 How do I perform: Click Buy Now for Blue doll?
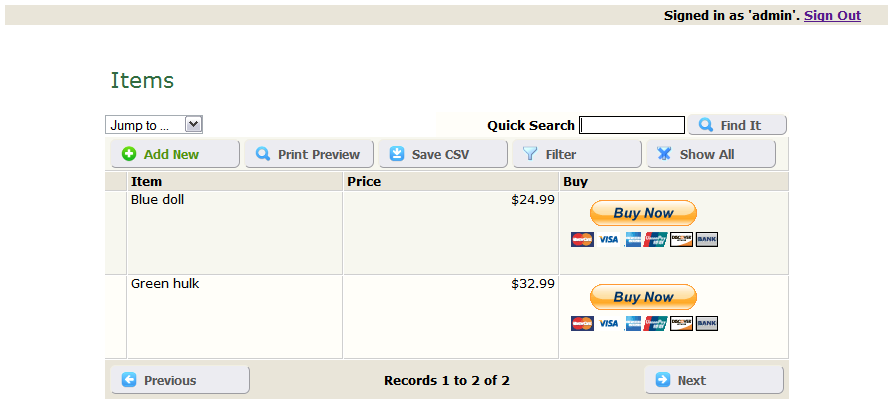(x=643, y=213)
